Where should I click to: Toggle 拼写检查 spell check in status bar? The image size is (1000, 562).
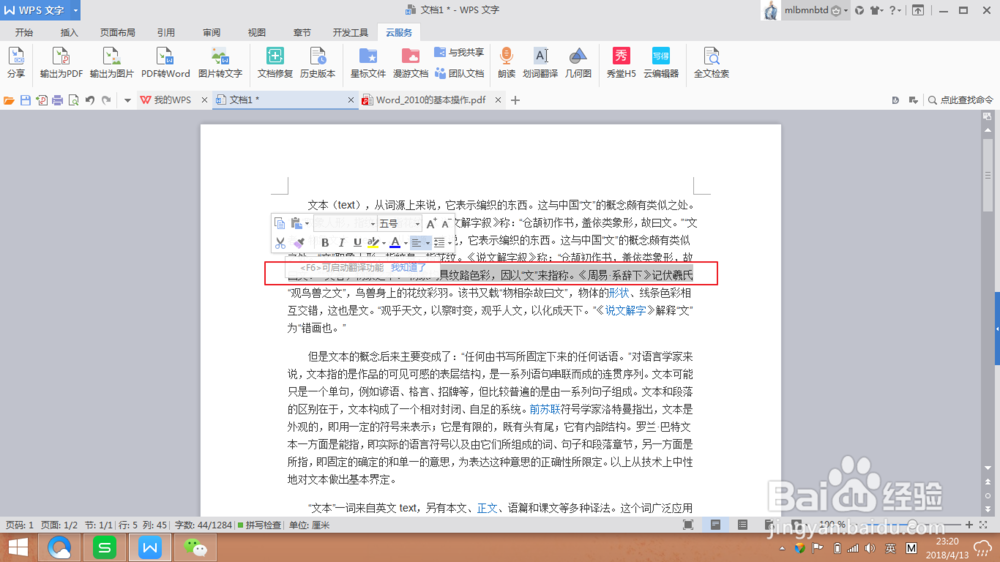[x=260, y=525]
